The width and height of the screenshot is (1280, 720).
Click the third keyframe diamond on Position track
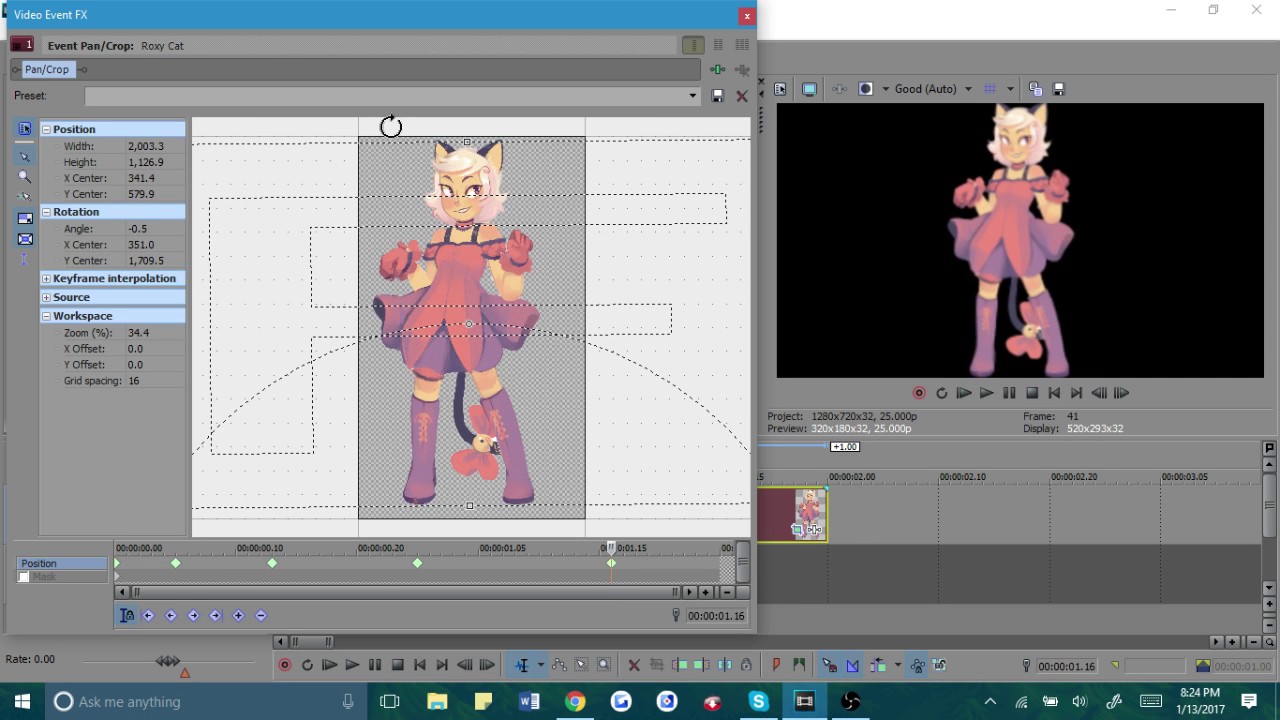(x=272, y=563)
